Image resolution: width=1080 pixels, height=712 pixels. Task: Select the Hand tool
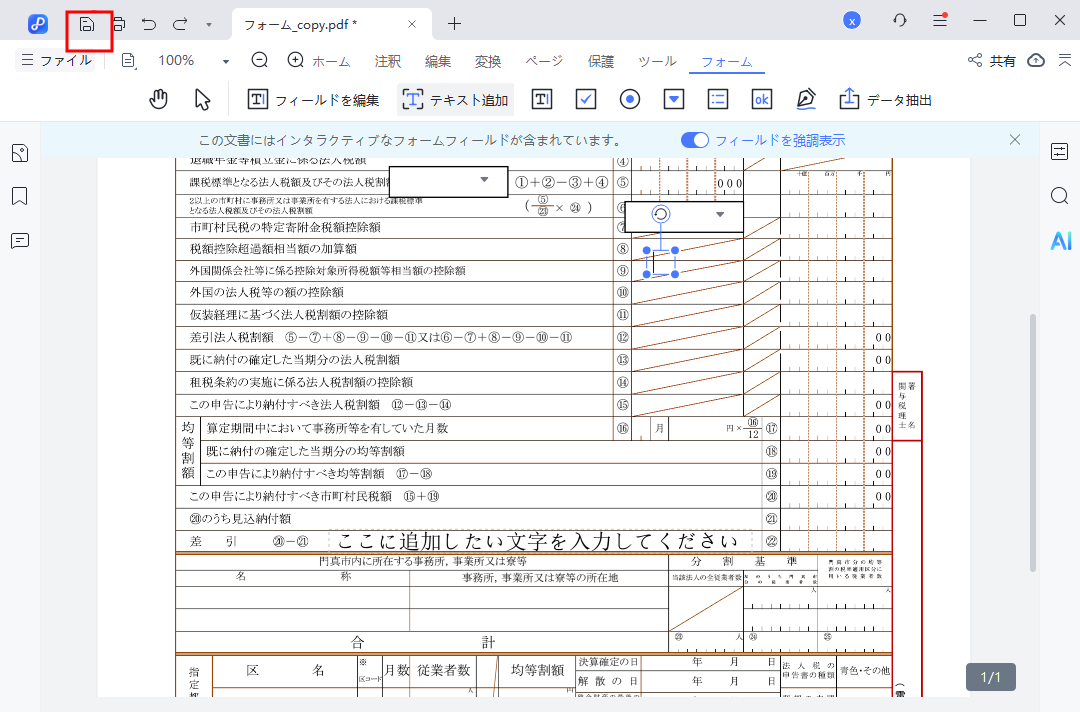[158, 98]
